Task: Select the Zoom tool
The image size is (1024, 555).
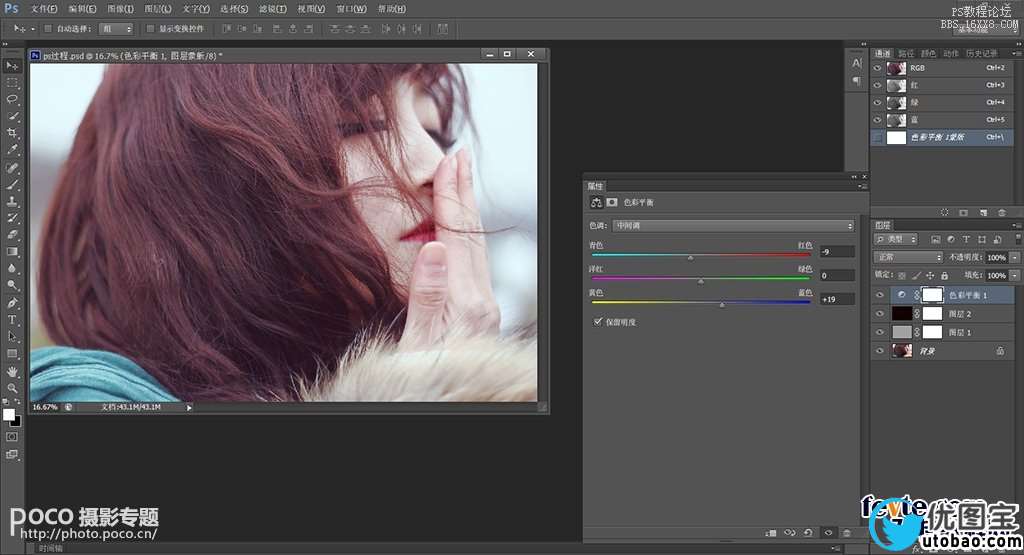Action: click(12, 388)
